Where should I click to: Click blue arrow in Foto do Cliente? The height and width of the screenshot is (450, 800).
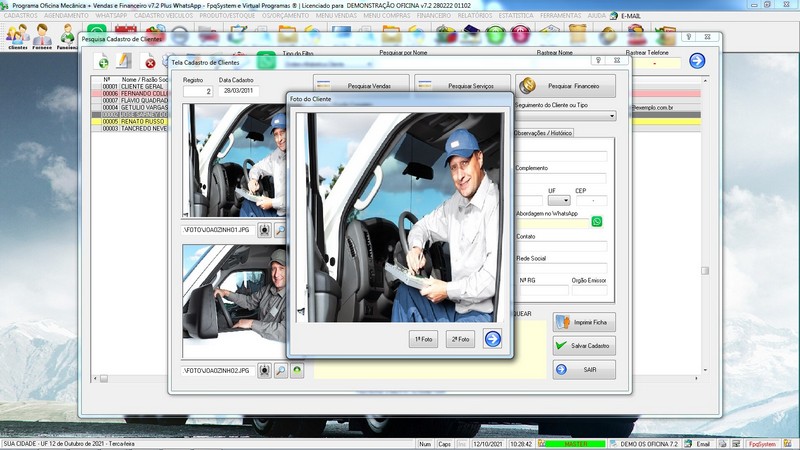[492, 339]
